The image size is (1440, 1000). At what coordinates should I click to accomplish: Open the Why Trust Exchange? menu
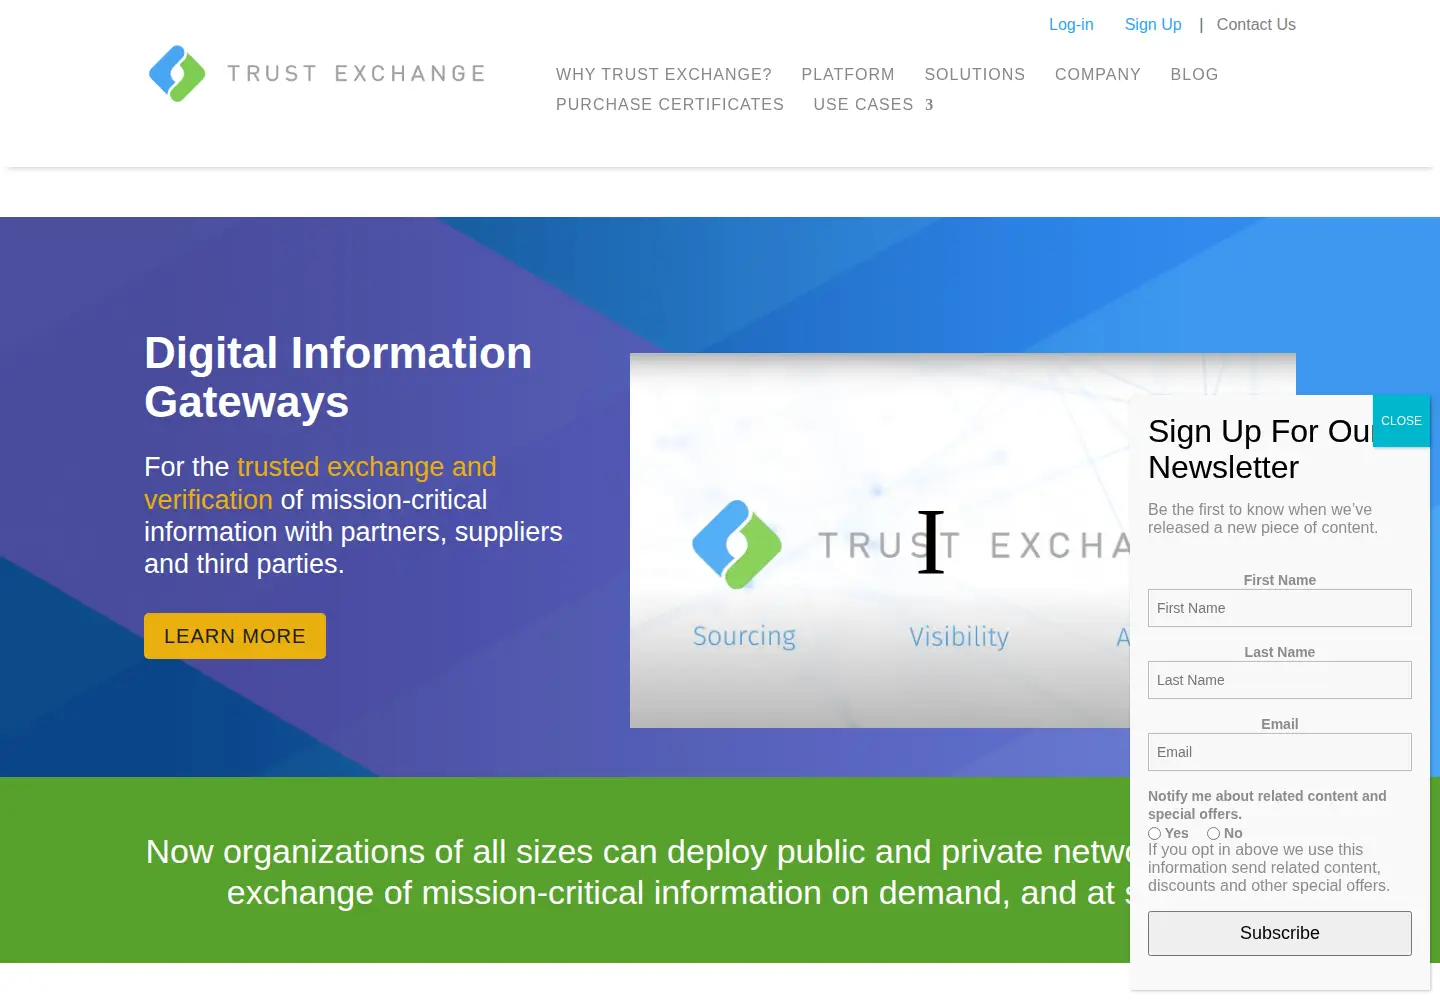coord(664,74)
